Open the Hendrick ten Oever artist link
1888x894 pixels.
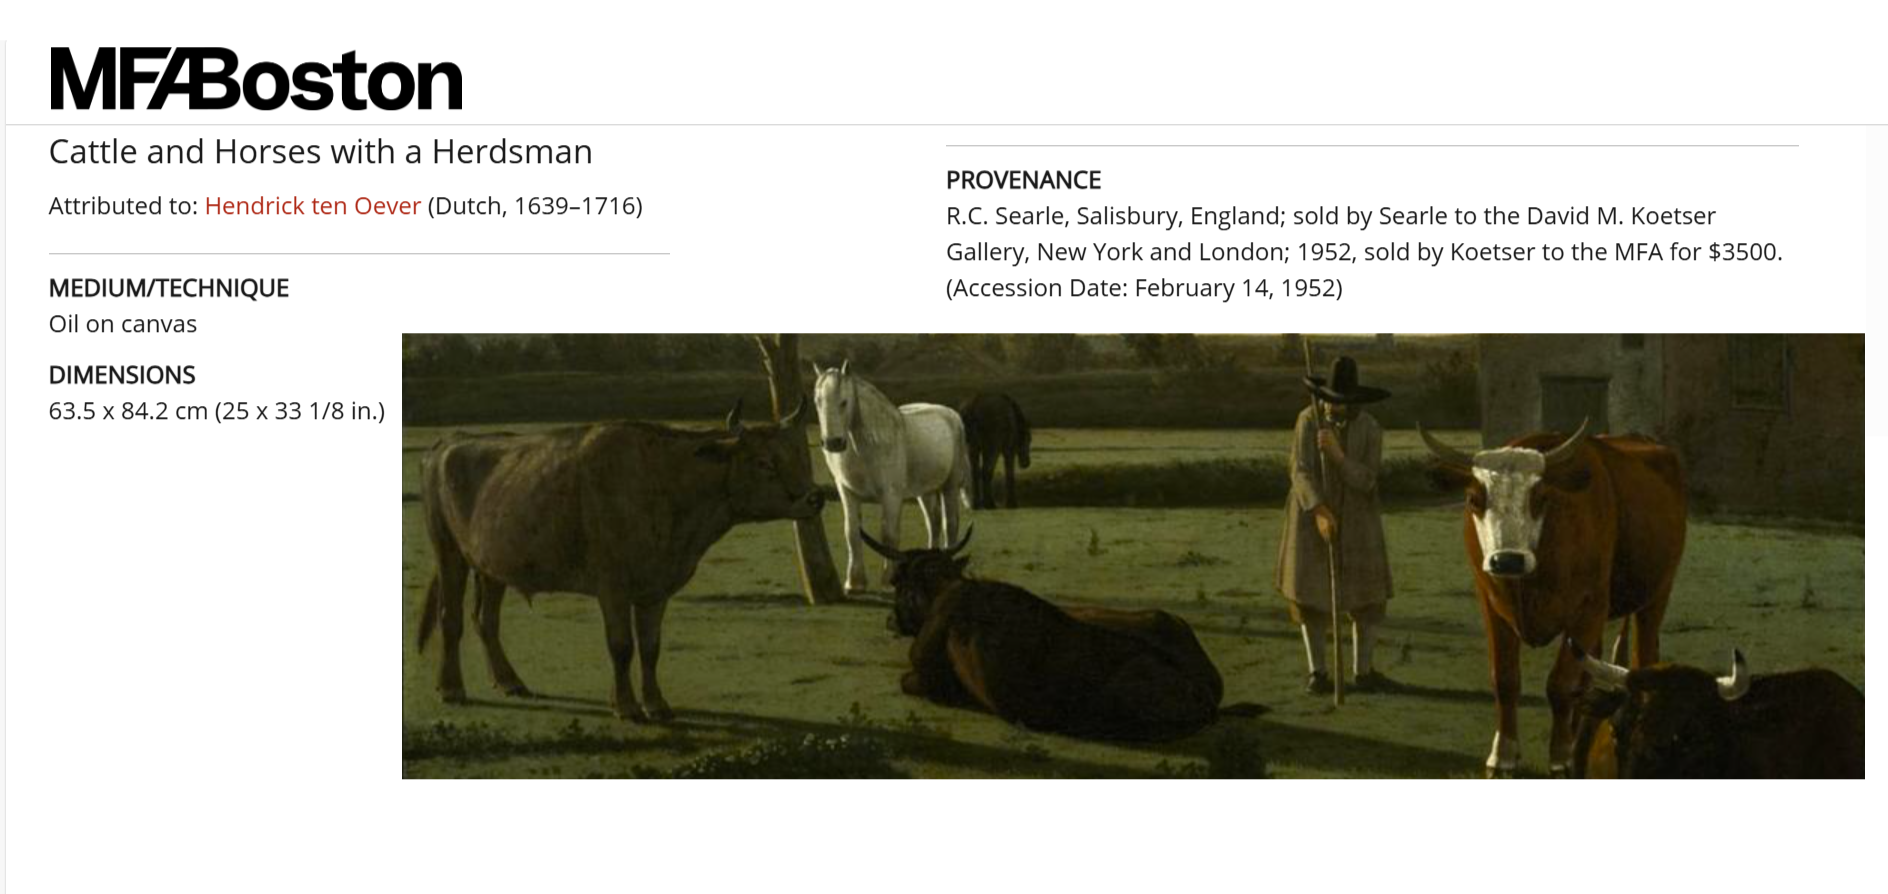point(312,206)
